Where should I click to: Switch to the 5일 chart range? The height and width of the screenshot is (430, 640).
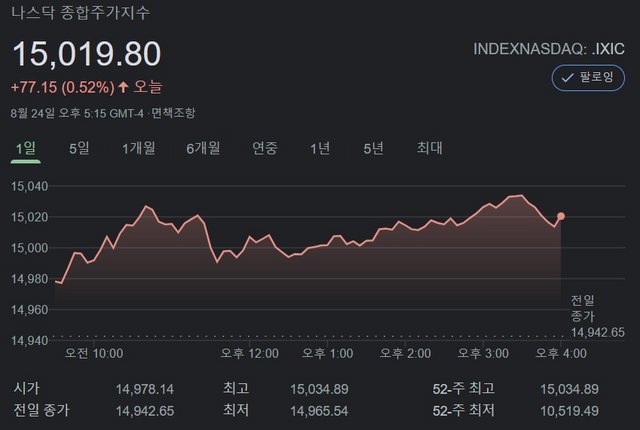click(79, 148)
